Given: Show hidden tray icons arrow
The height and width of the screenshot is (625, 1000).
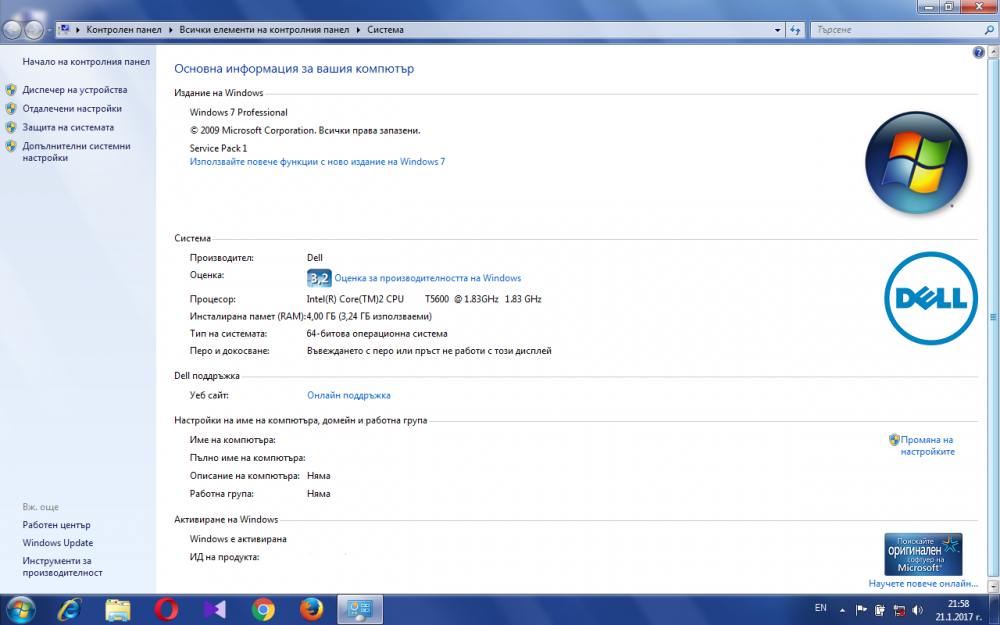Looking at the screenshot, I should click(x=843, y=610).
